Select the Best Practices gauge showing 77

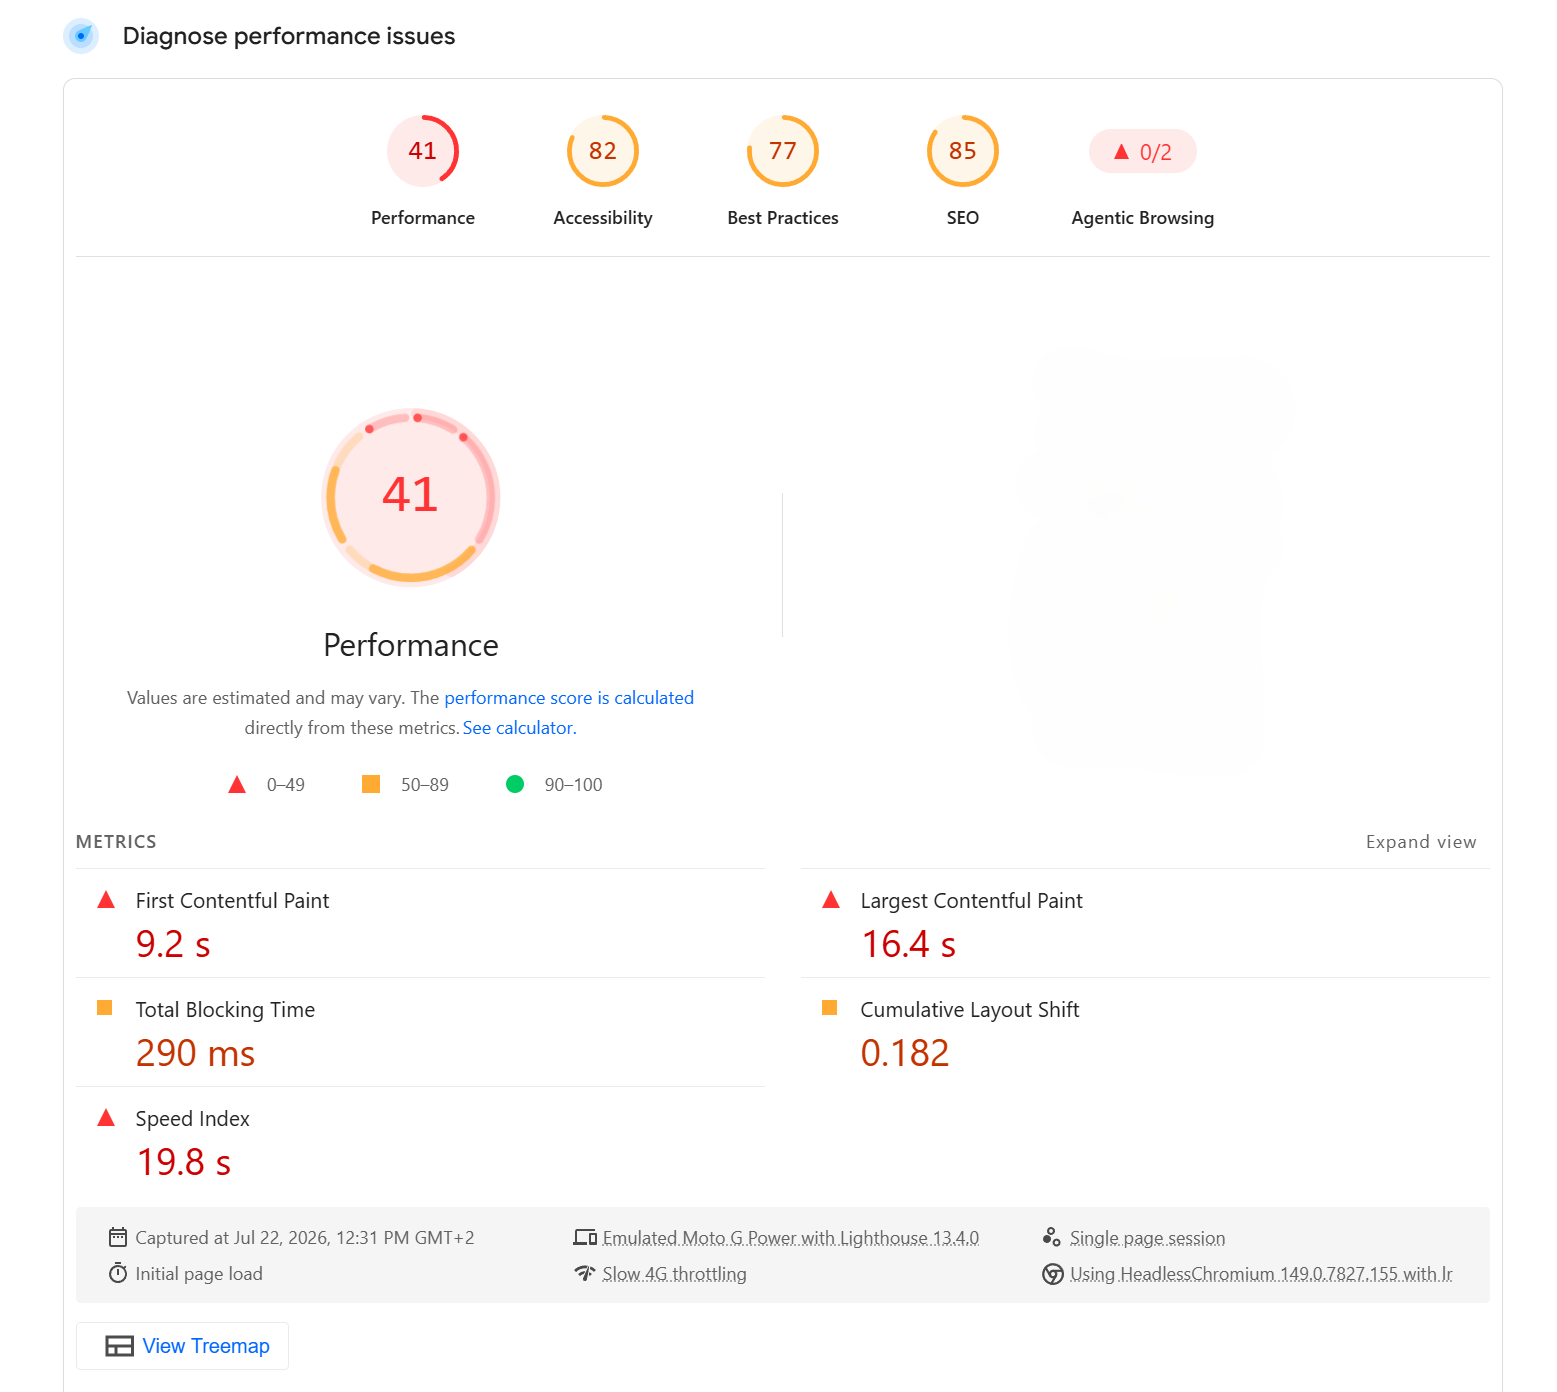pyautogui.click(x=783, y=151)
